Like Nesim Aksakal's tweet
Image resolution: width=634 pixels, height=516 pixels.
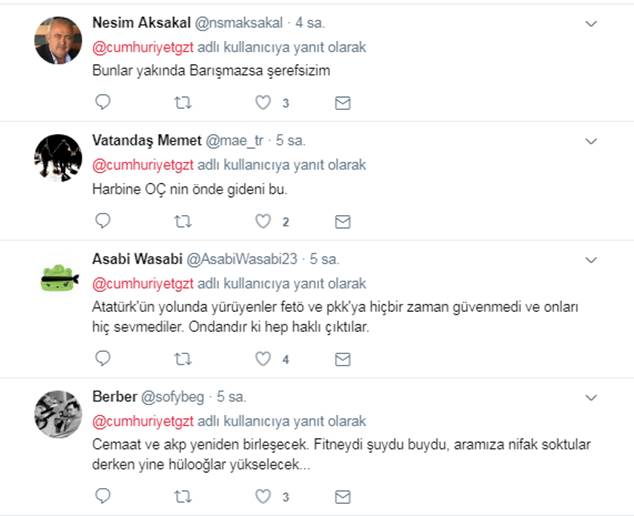(263, 103)
